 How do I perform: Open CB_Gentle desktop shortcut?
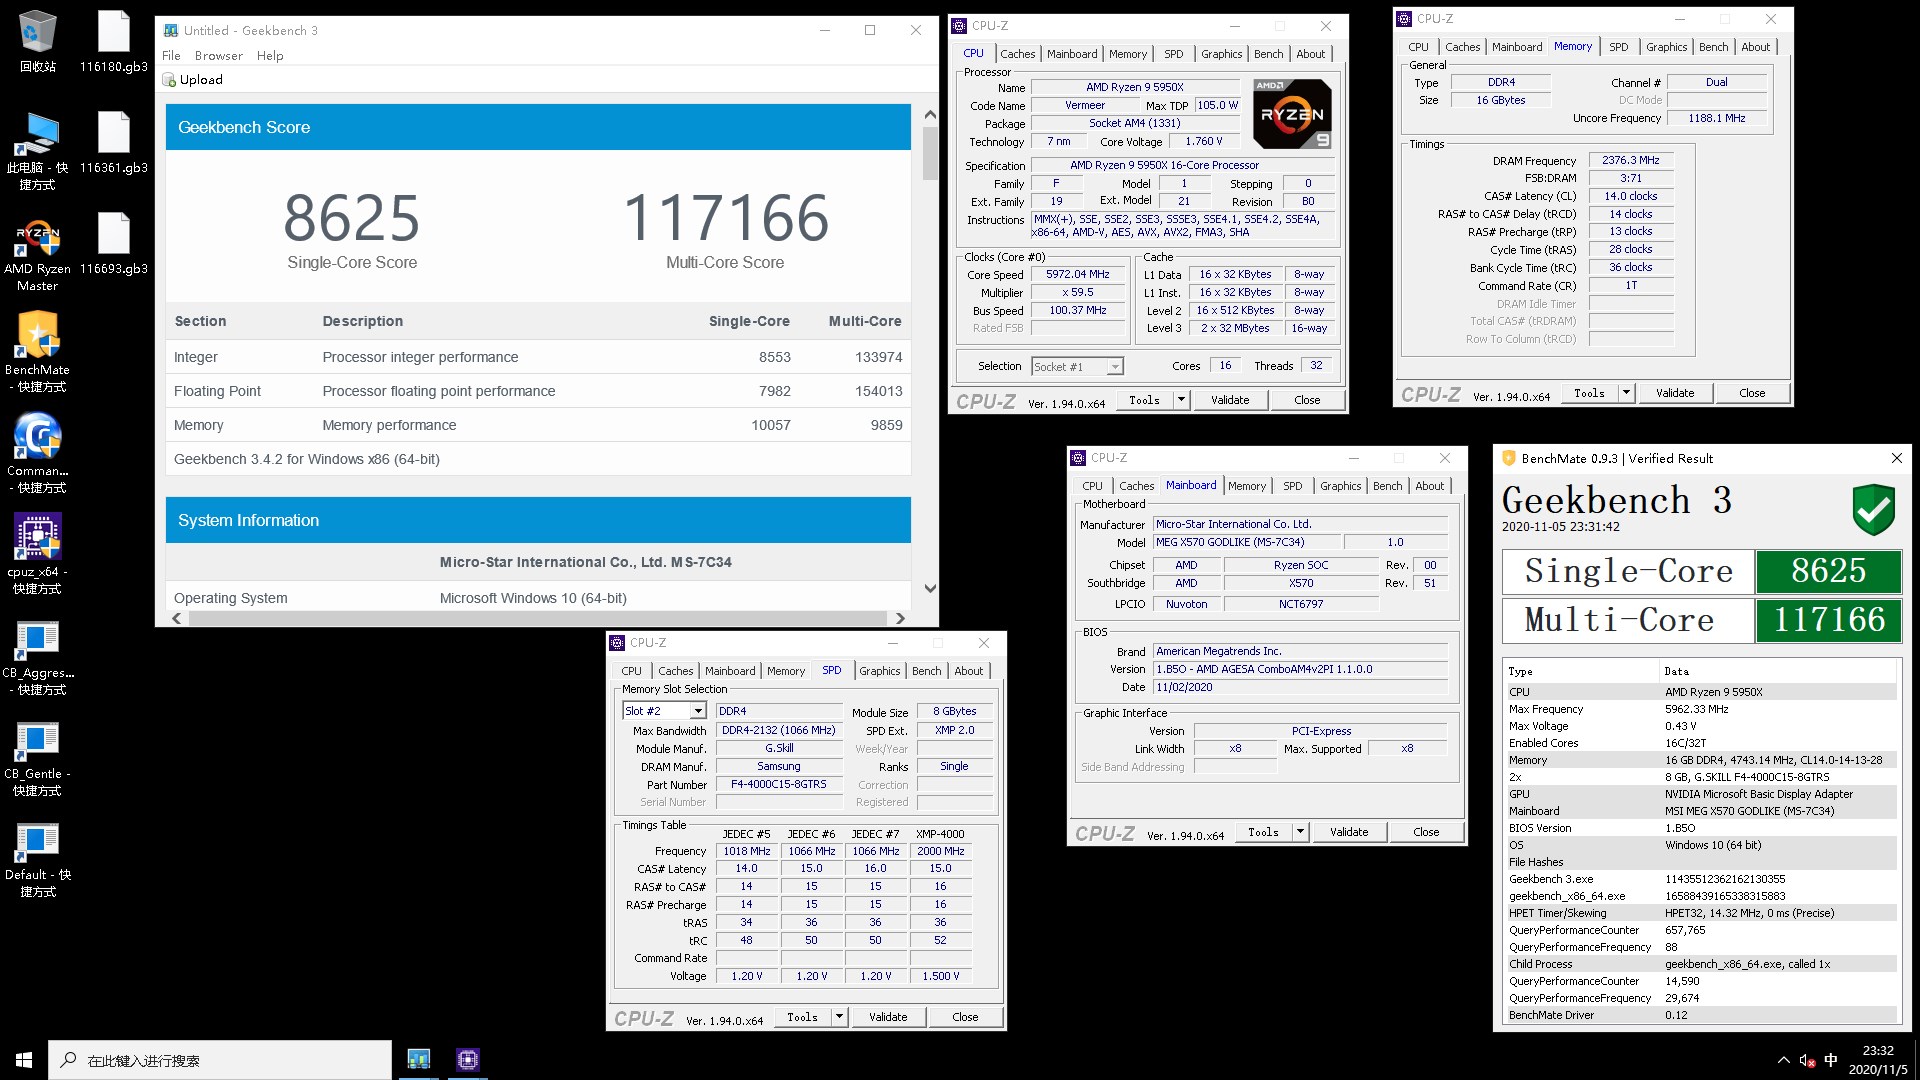coord(38,757)
